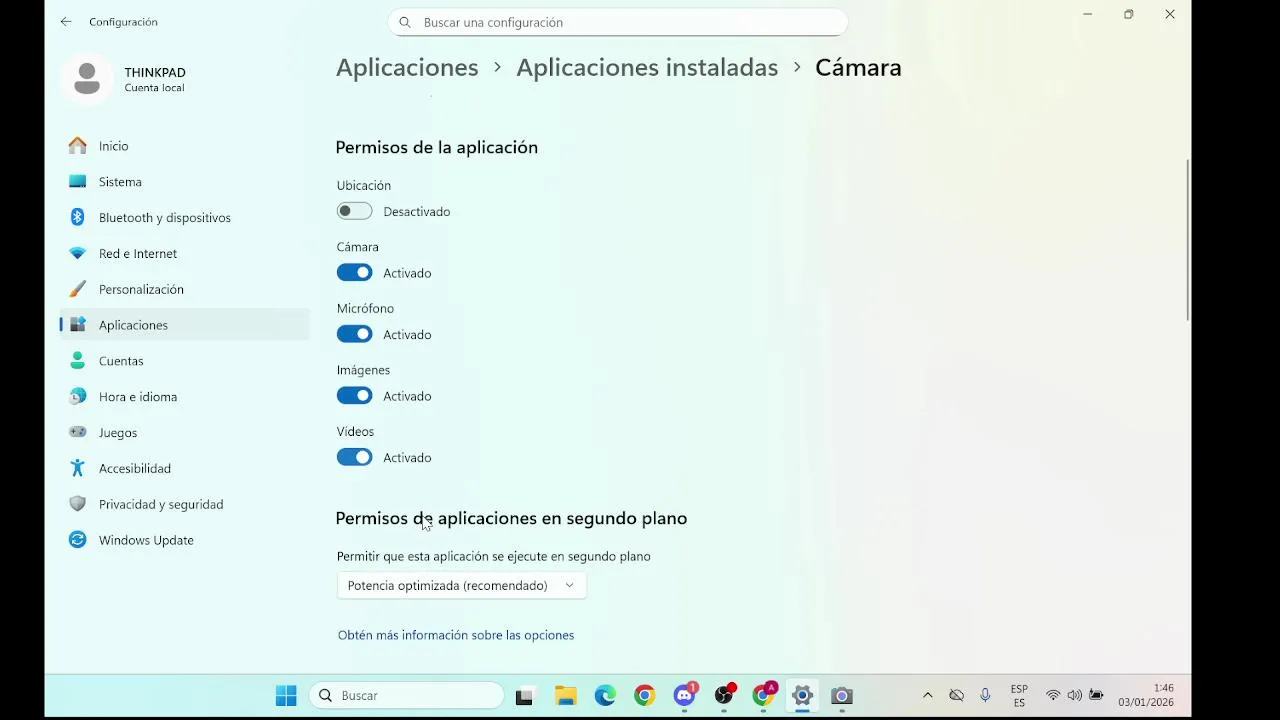This screenshot has width=1280, height=720.
Task: Open link Obtén más información sobre las opciones
Action: [x=456, y=635]
